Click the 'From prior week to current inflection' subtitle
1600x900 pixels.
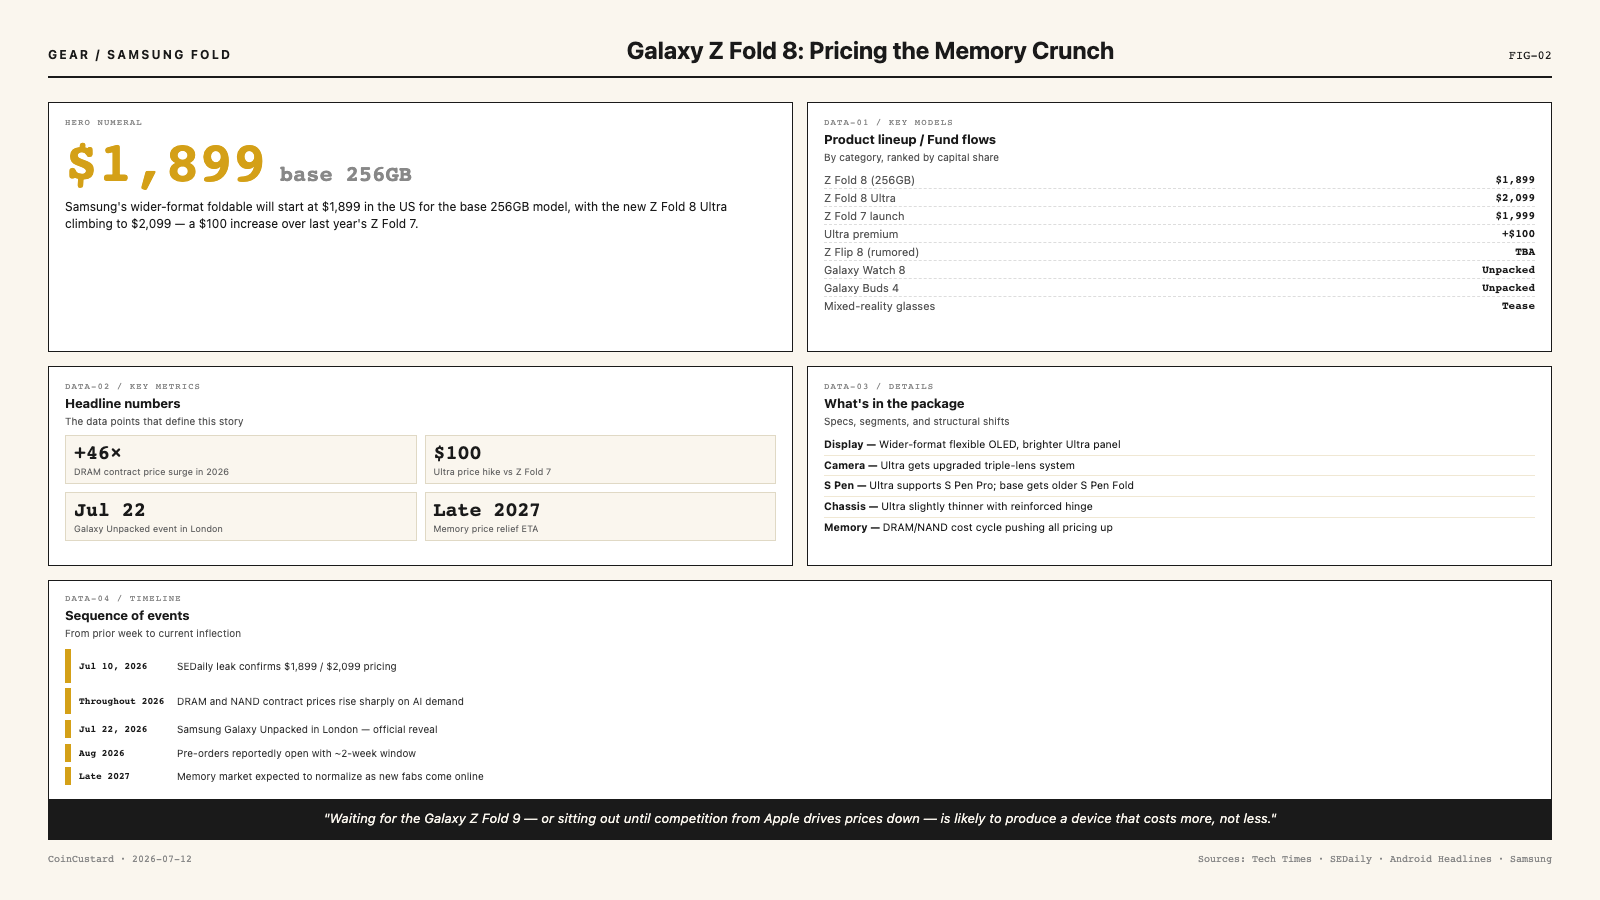[x=153, y=634]
